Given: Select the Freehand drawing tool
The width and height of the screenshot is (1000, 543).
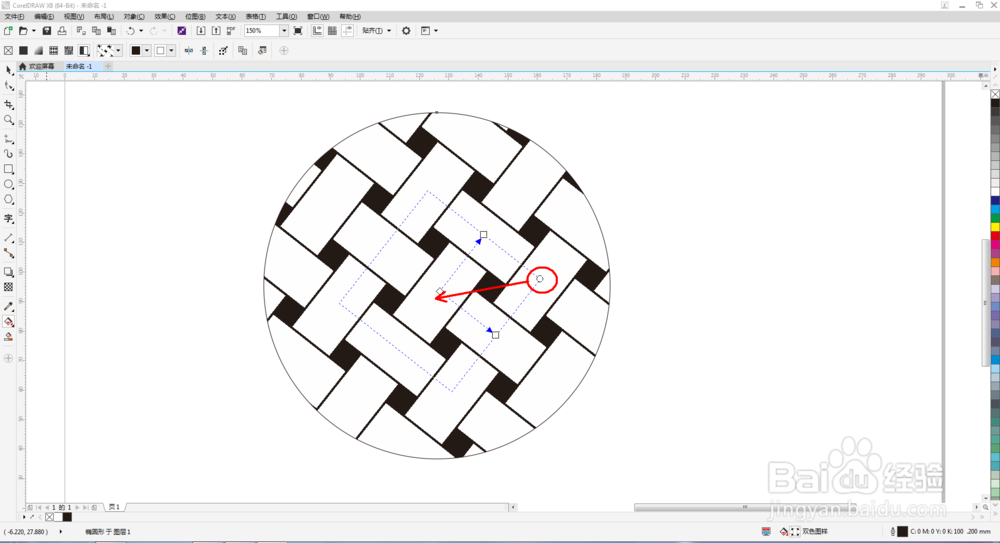Looking at the screenshot, I should tap(8, 138).
